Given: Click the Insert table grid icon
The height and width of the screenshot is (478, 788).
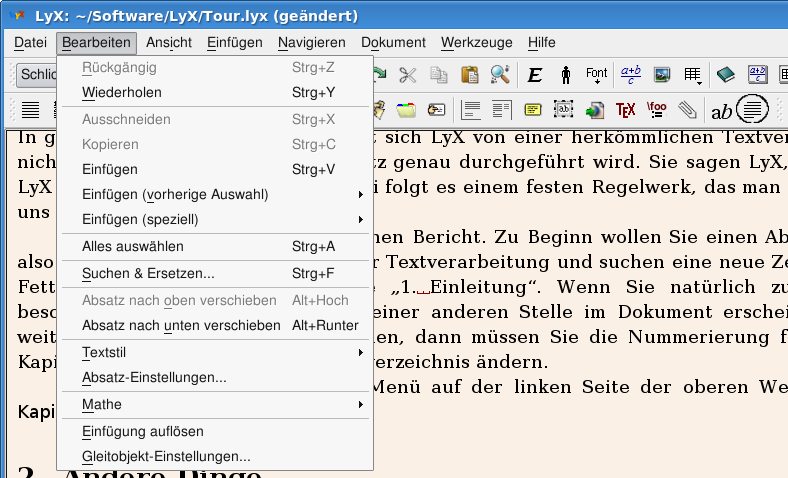Looking at the screenshot, I should coord(693,75).
